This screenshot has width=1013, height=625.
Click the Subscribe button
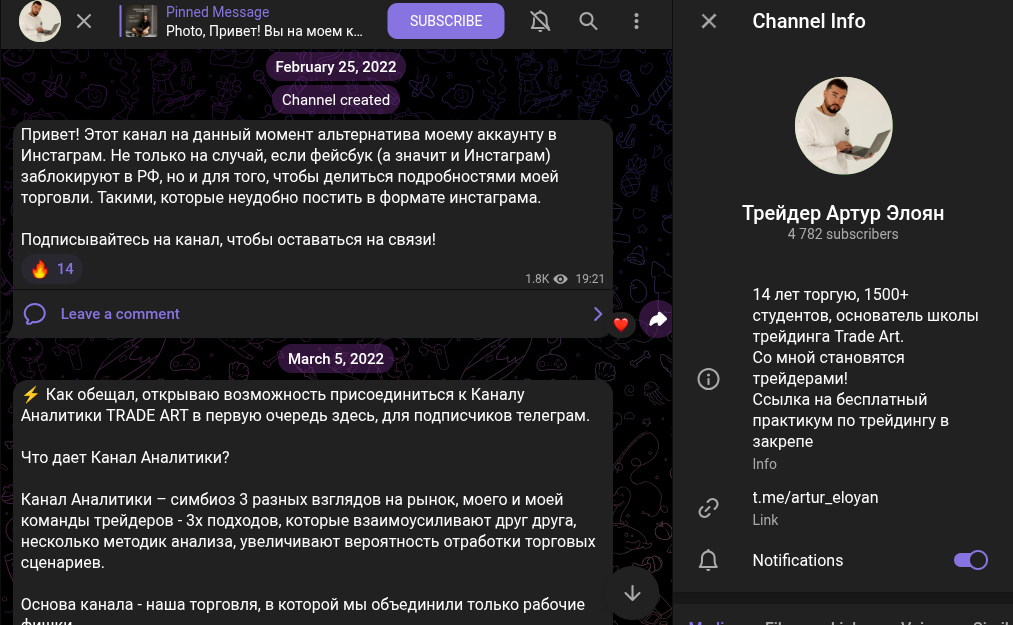point(446,21)
